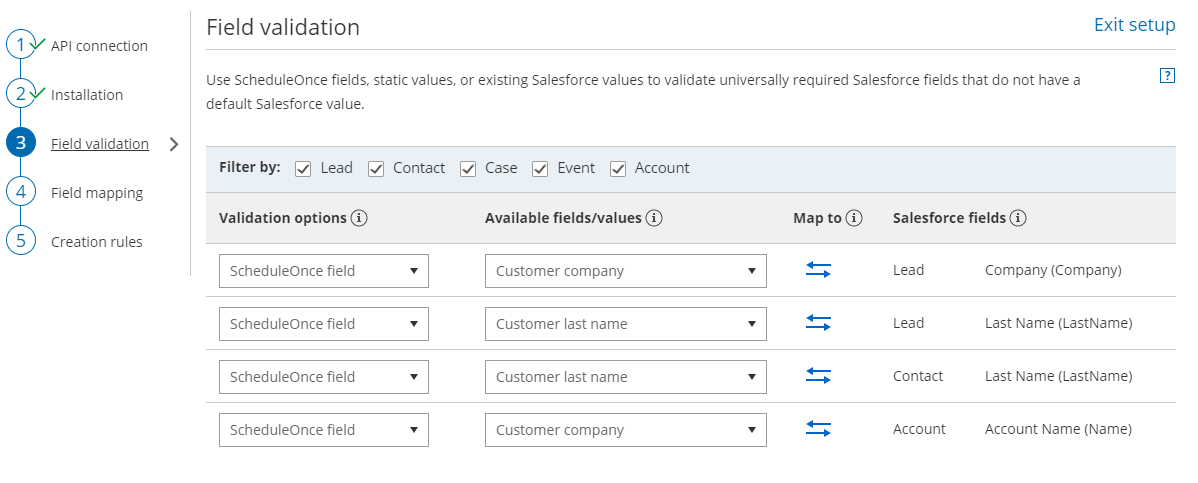
Task: Toggle the Contact filter checkbox
Action: (376, 169)
